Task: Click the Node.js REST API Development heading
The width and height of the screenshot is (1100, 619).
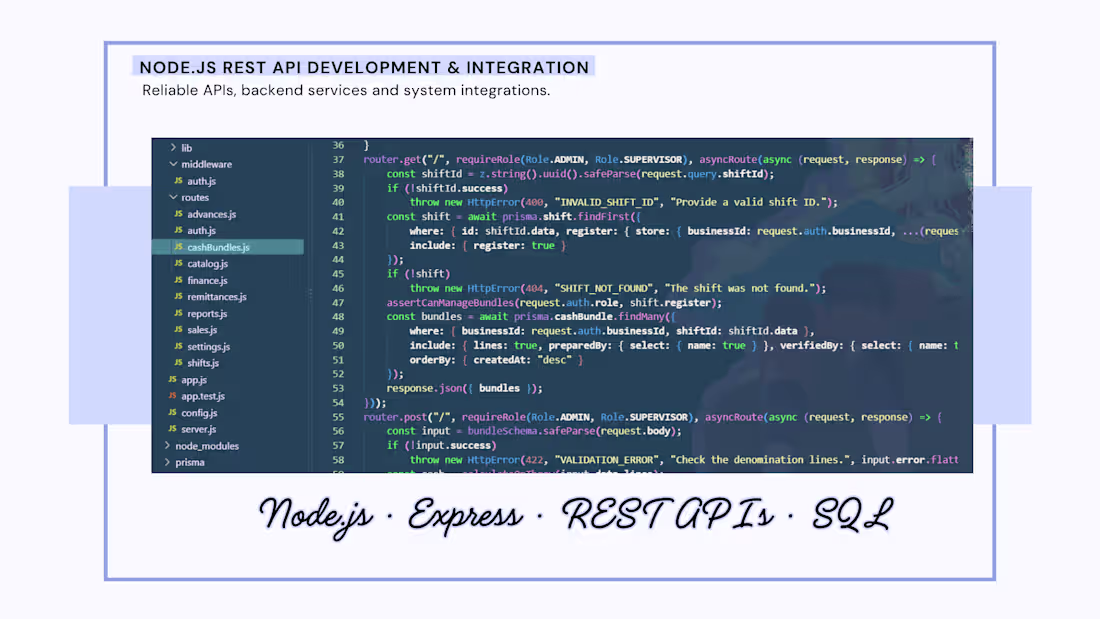Action: (364, 67)
